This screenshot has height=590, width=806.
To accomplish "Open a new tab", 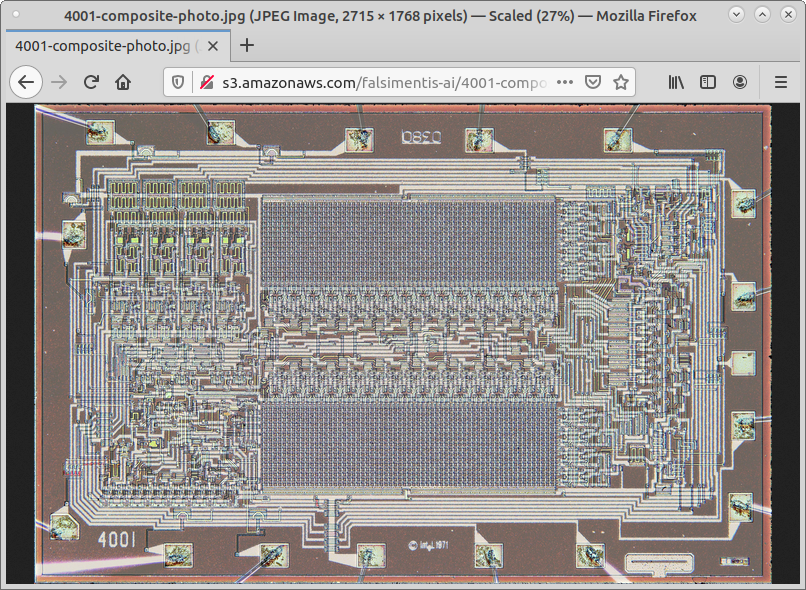I will (x=247, y=45).
